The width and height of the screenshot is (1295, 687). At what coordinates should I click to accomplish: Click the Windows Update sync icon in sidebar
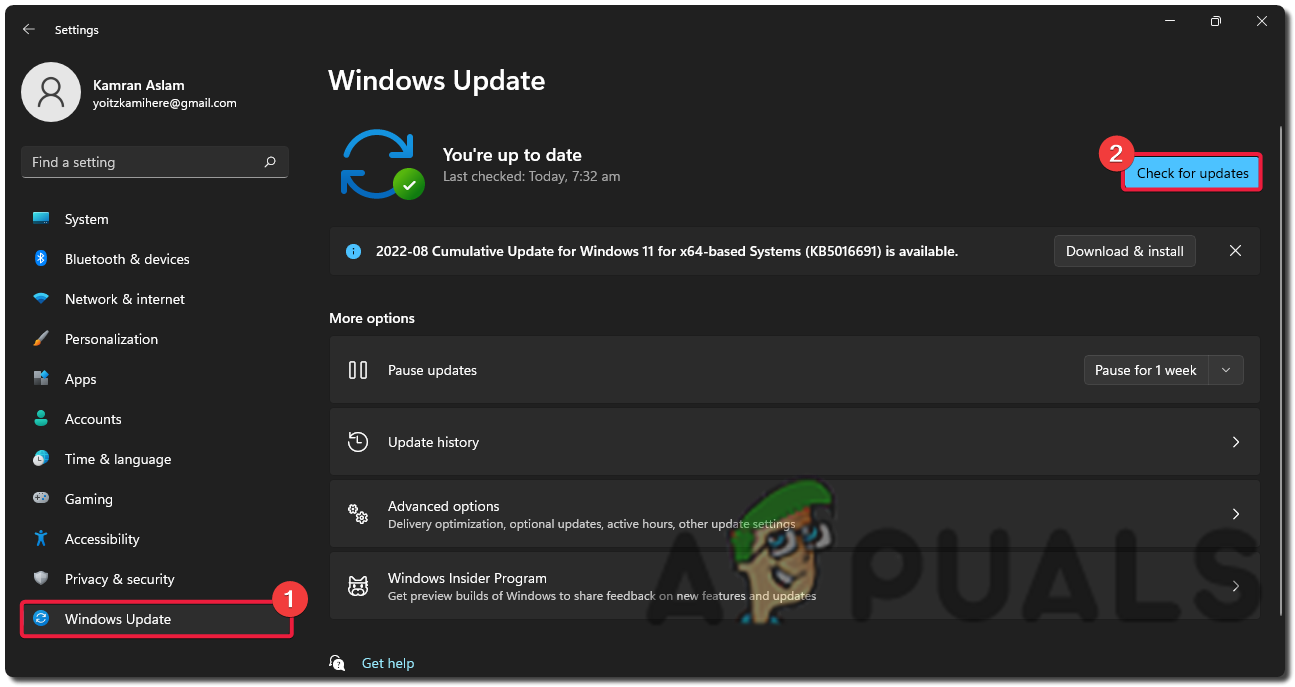pyautogui.click(x=41, y=619)
